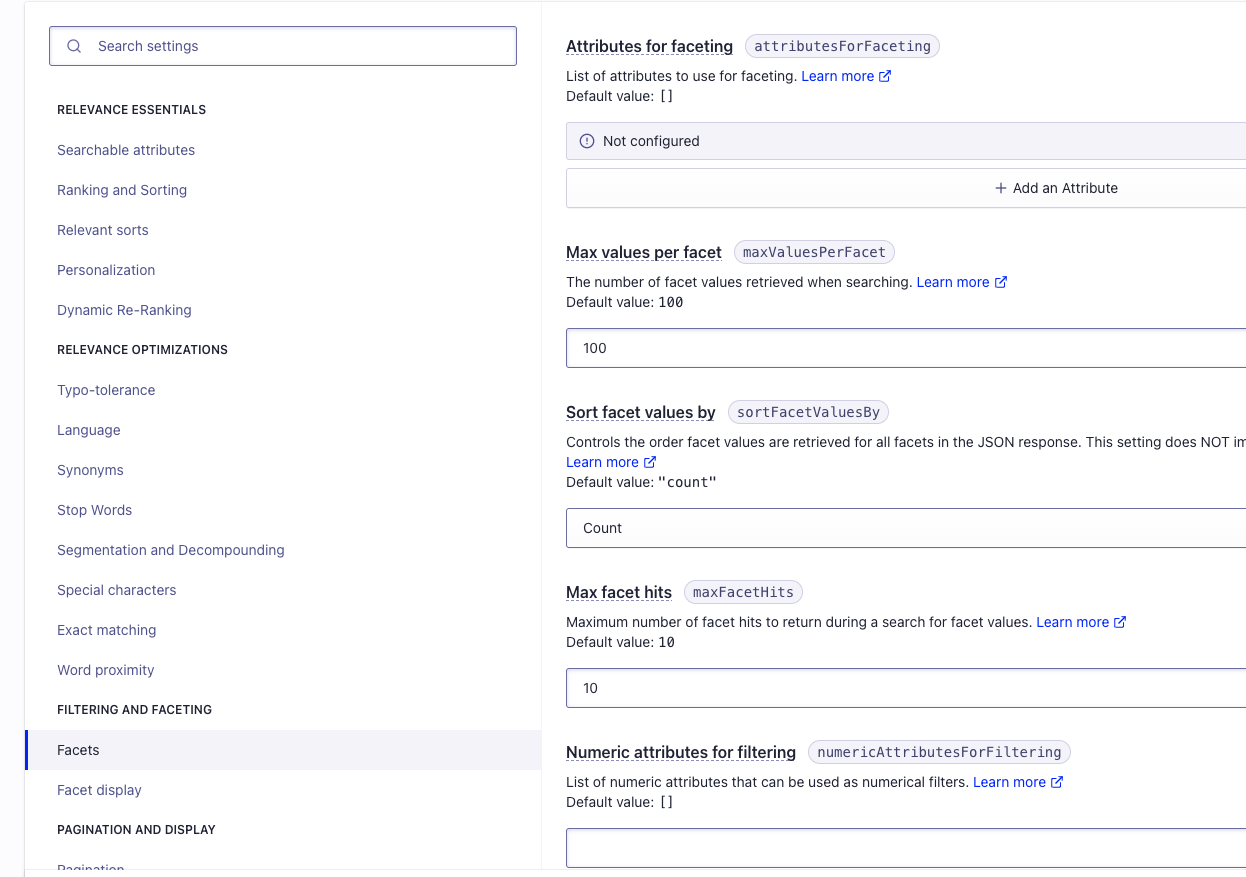Screen dimensions: 1246x877
Task: Open Synonyms settings
Action: pos(90,470)
